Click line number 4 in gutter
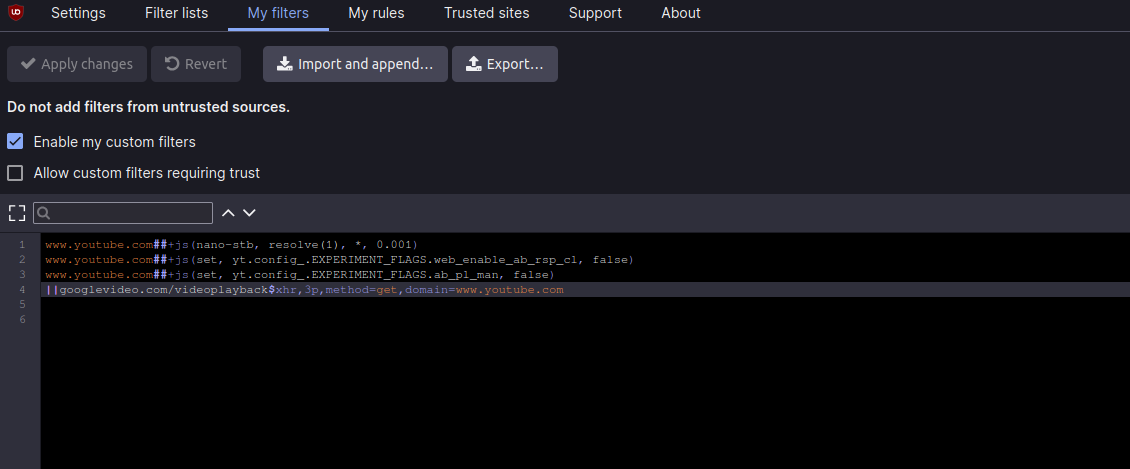This screenshot has width=1130, height=469. pyautogui.click(x=22, y=290)
